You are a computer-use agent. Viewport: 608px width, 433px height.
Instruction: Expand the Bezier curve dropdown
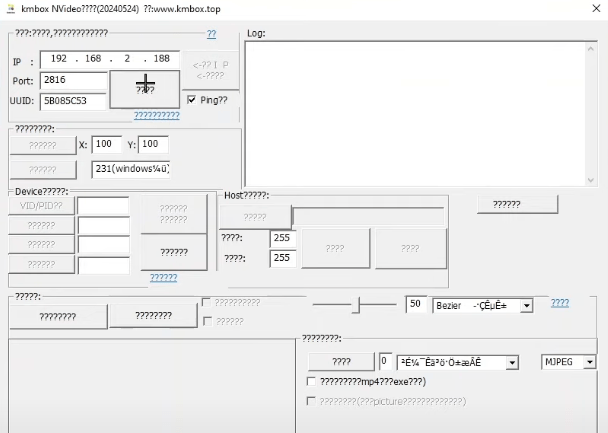(526, 306)
